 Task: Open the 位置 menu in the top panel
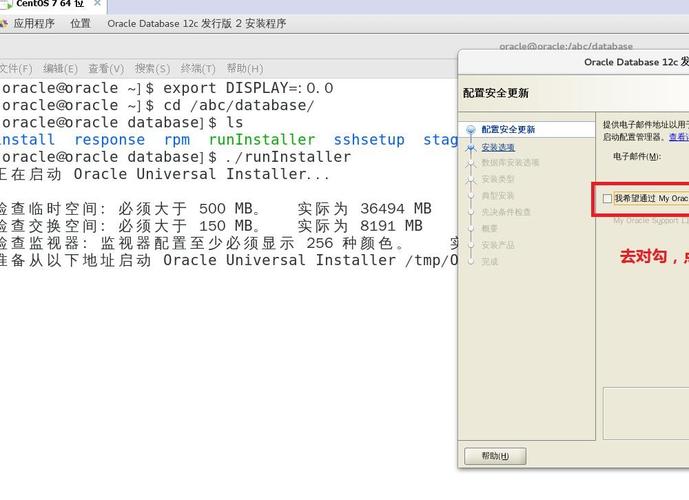(x=80, y=23)
